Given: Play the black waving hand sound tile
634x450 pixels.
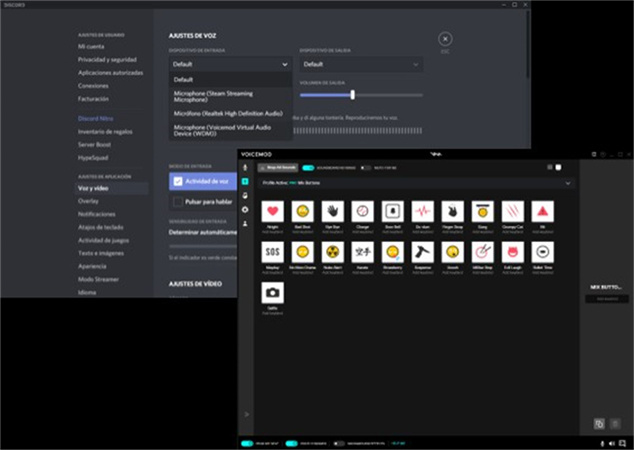Looking at the screenshot, I should 332,211.
